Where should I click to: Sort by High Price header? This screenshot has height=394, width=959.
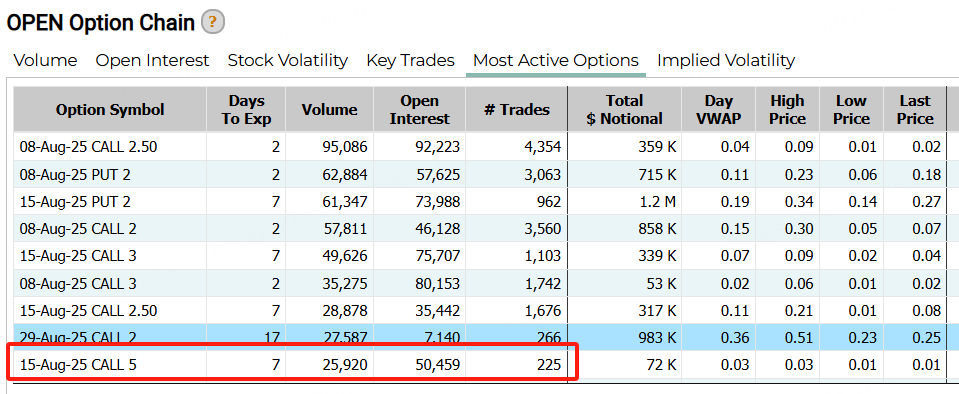click(787, 110)
